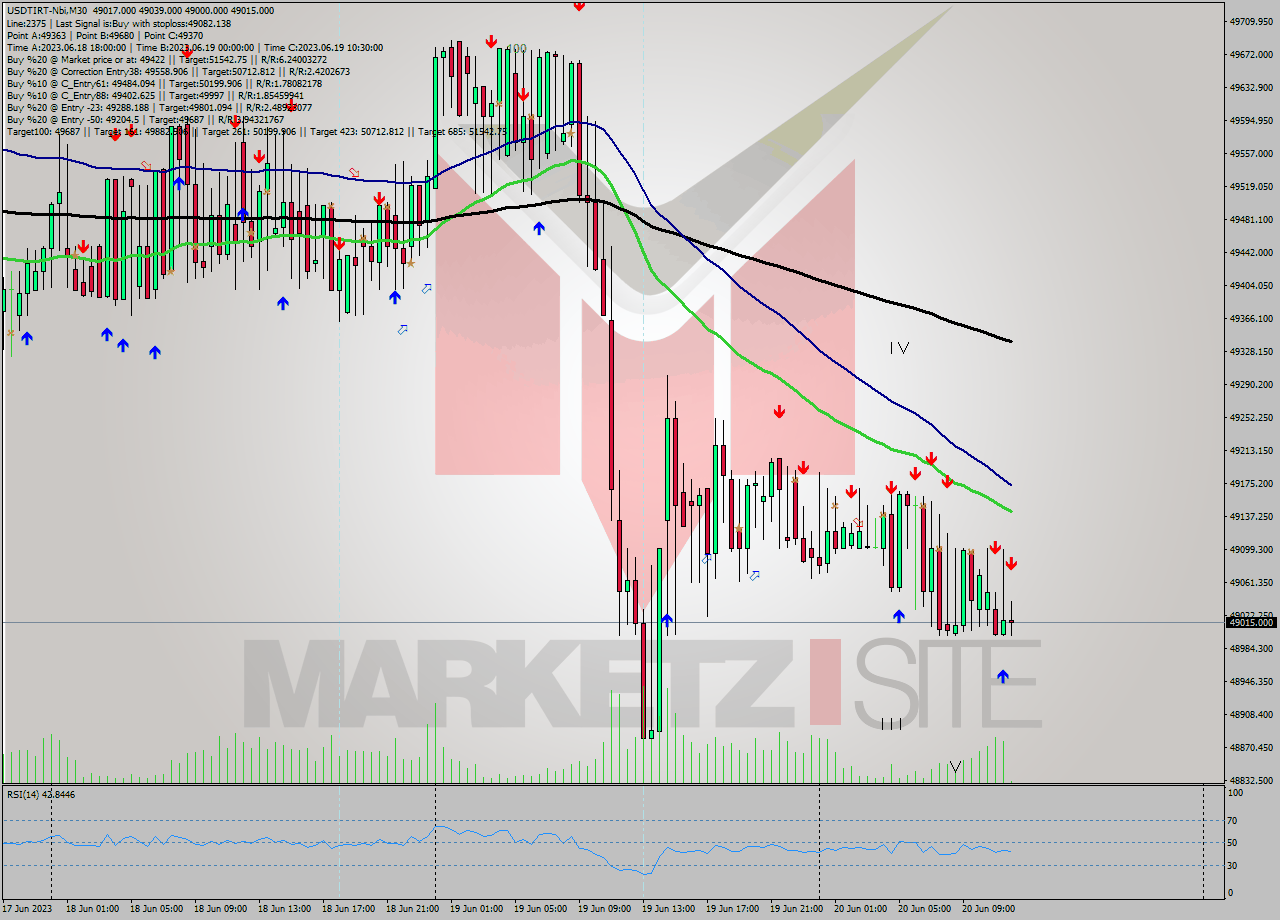The height and width of the screenshot is (920, 1280).
Task: Click the 49442.000 price axis label
Action: (x=1251, y=252)
